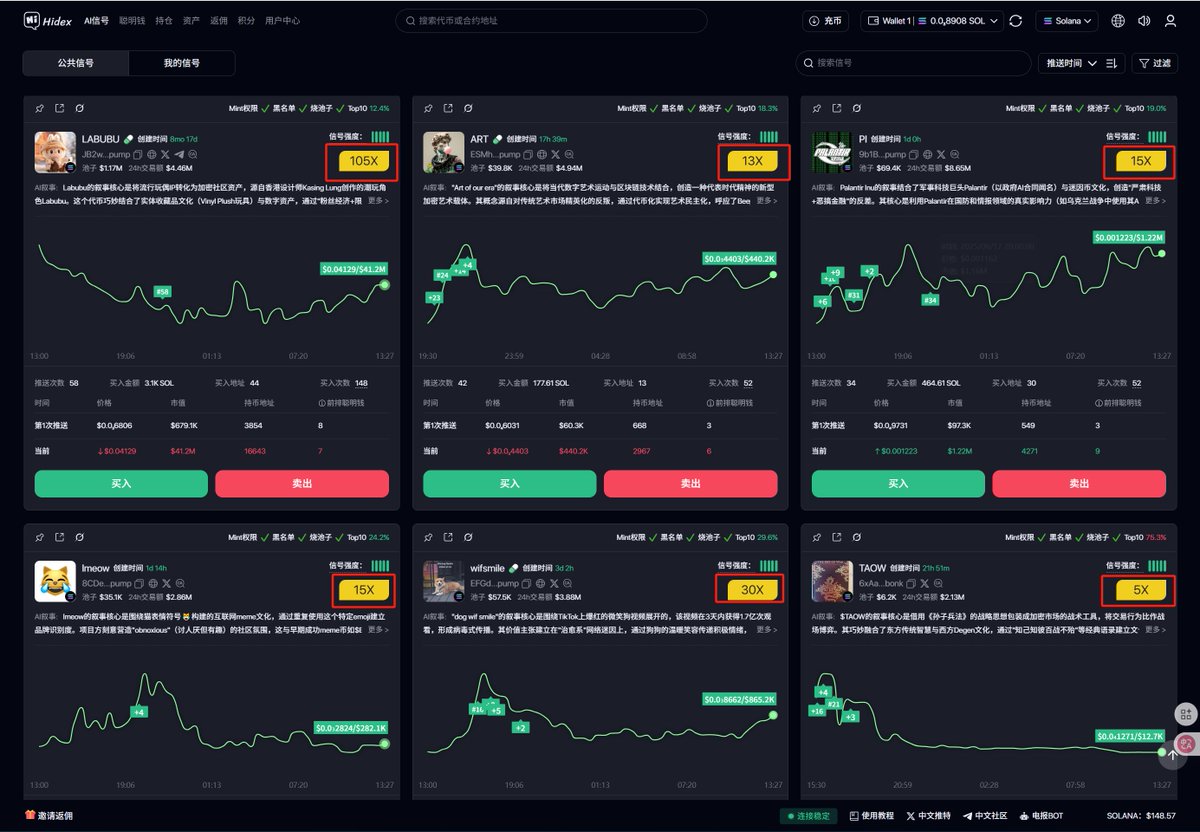Open the 中文社区 Telegram link
The width and height of the screenshot is (1200, 832).
[x=984, y=816]
